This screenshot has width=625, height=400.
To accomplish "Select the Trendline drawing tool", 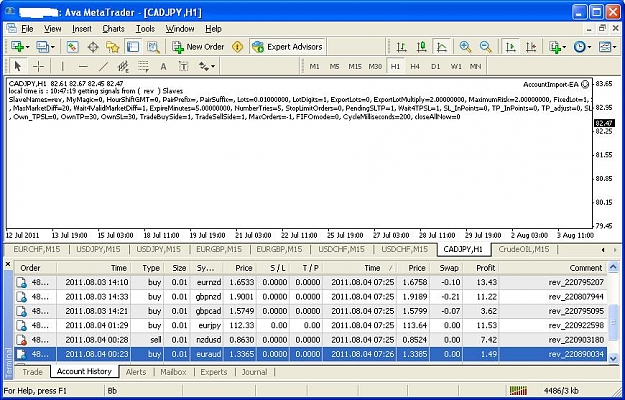I will pyautogui.click(x=103, y=67).
